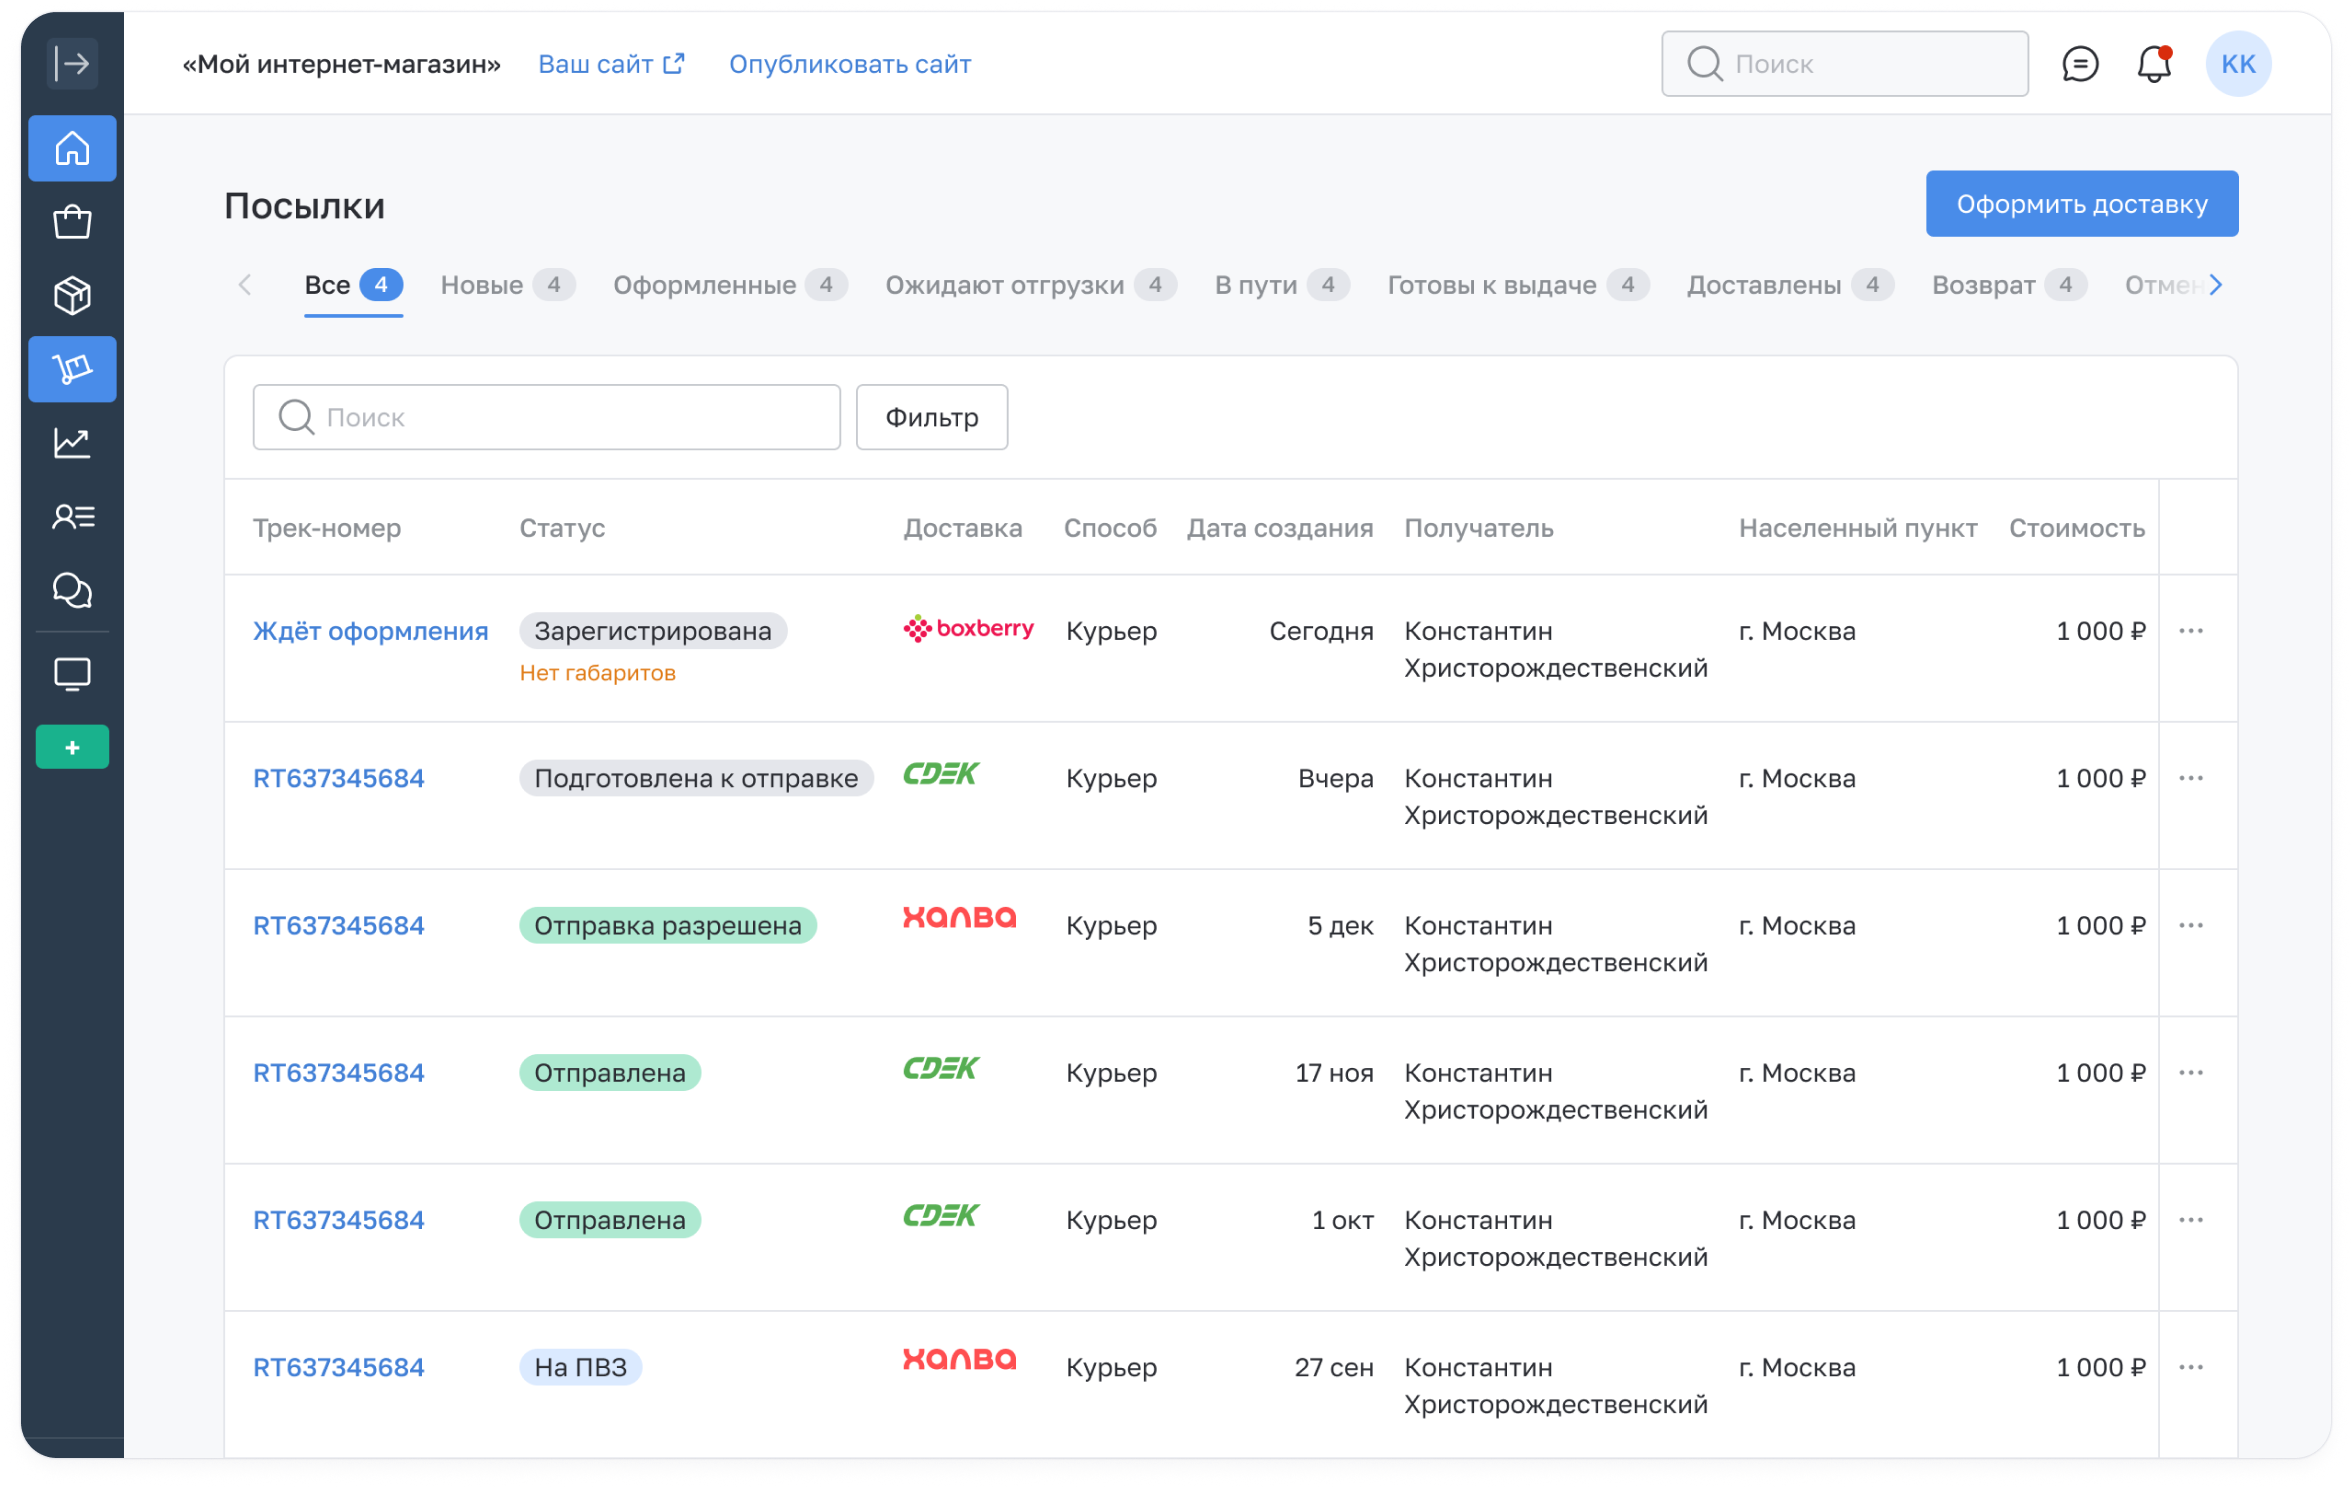Switch to the Ожидают отгрузки tab
Screen dimensions: 2352x1488
1031,285
